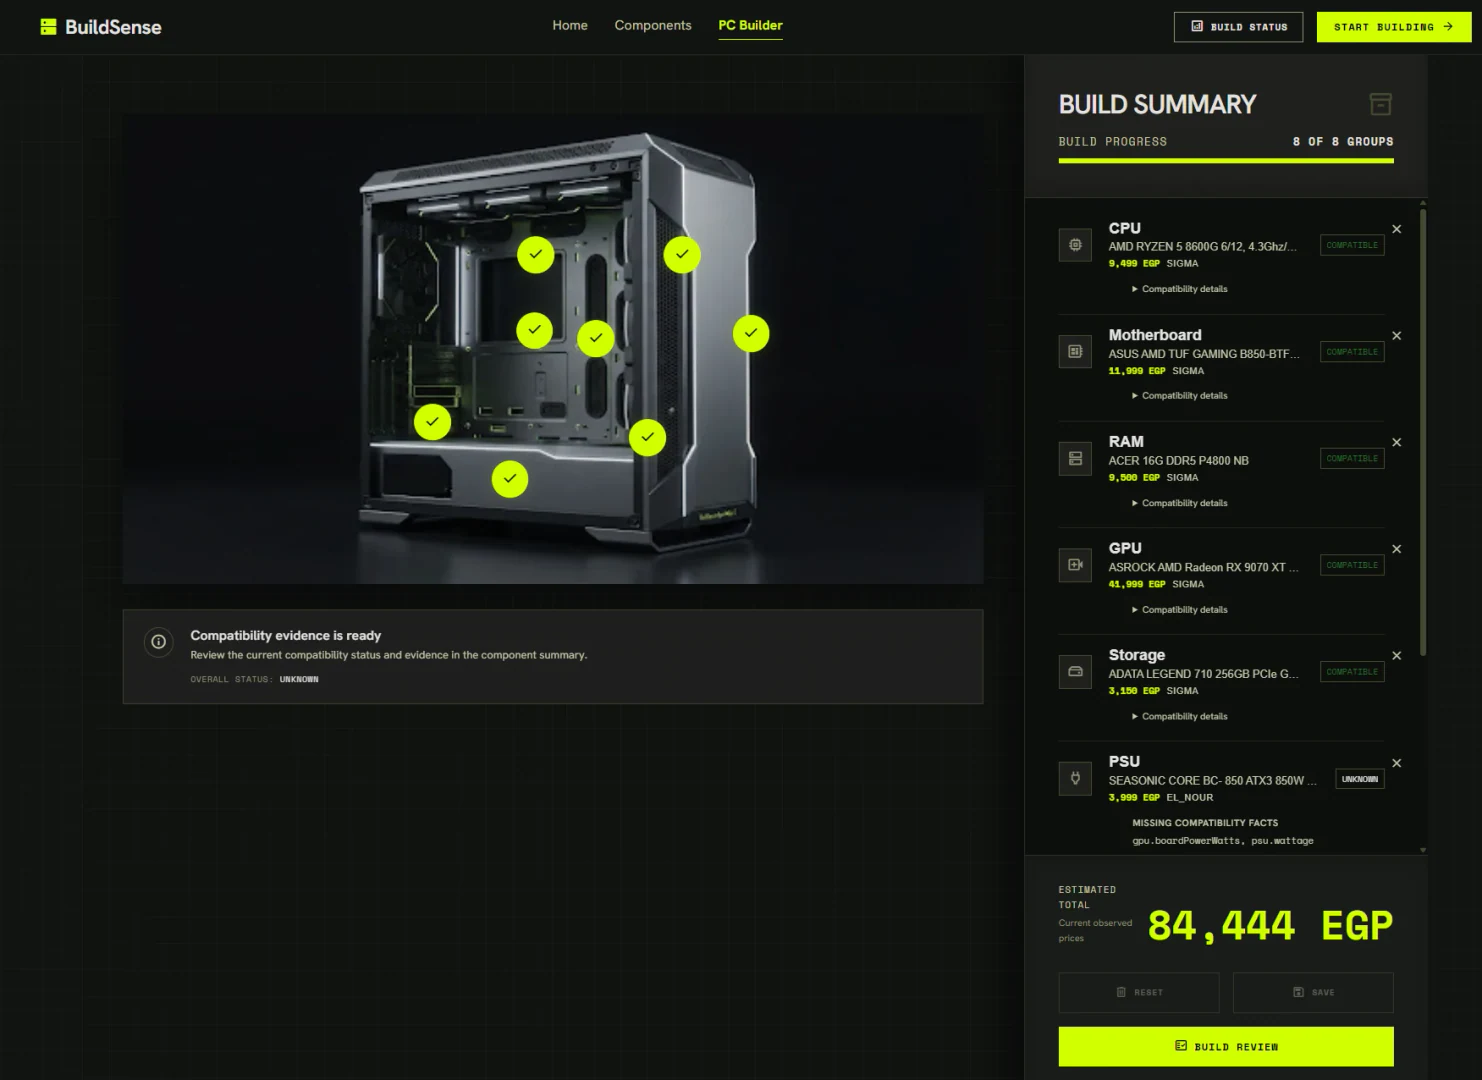The width and height of the screenshot is (1482, 1080).
Task: Click the archive box icon beside Build Summary
Action: coord(1380,104)
